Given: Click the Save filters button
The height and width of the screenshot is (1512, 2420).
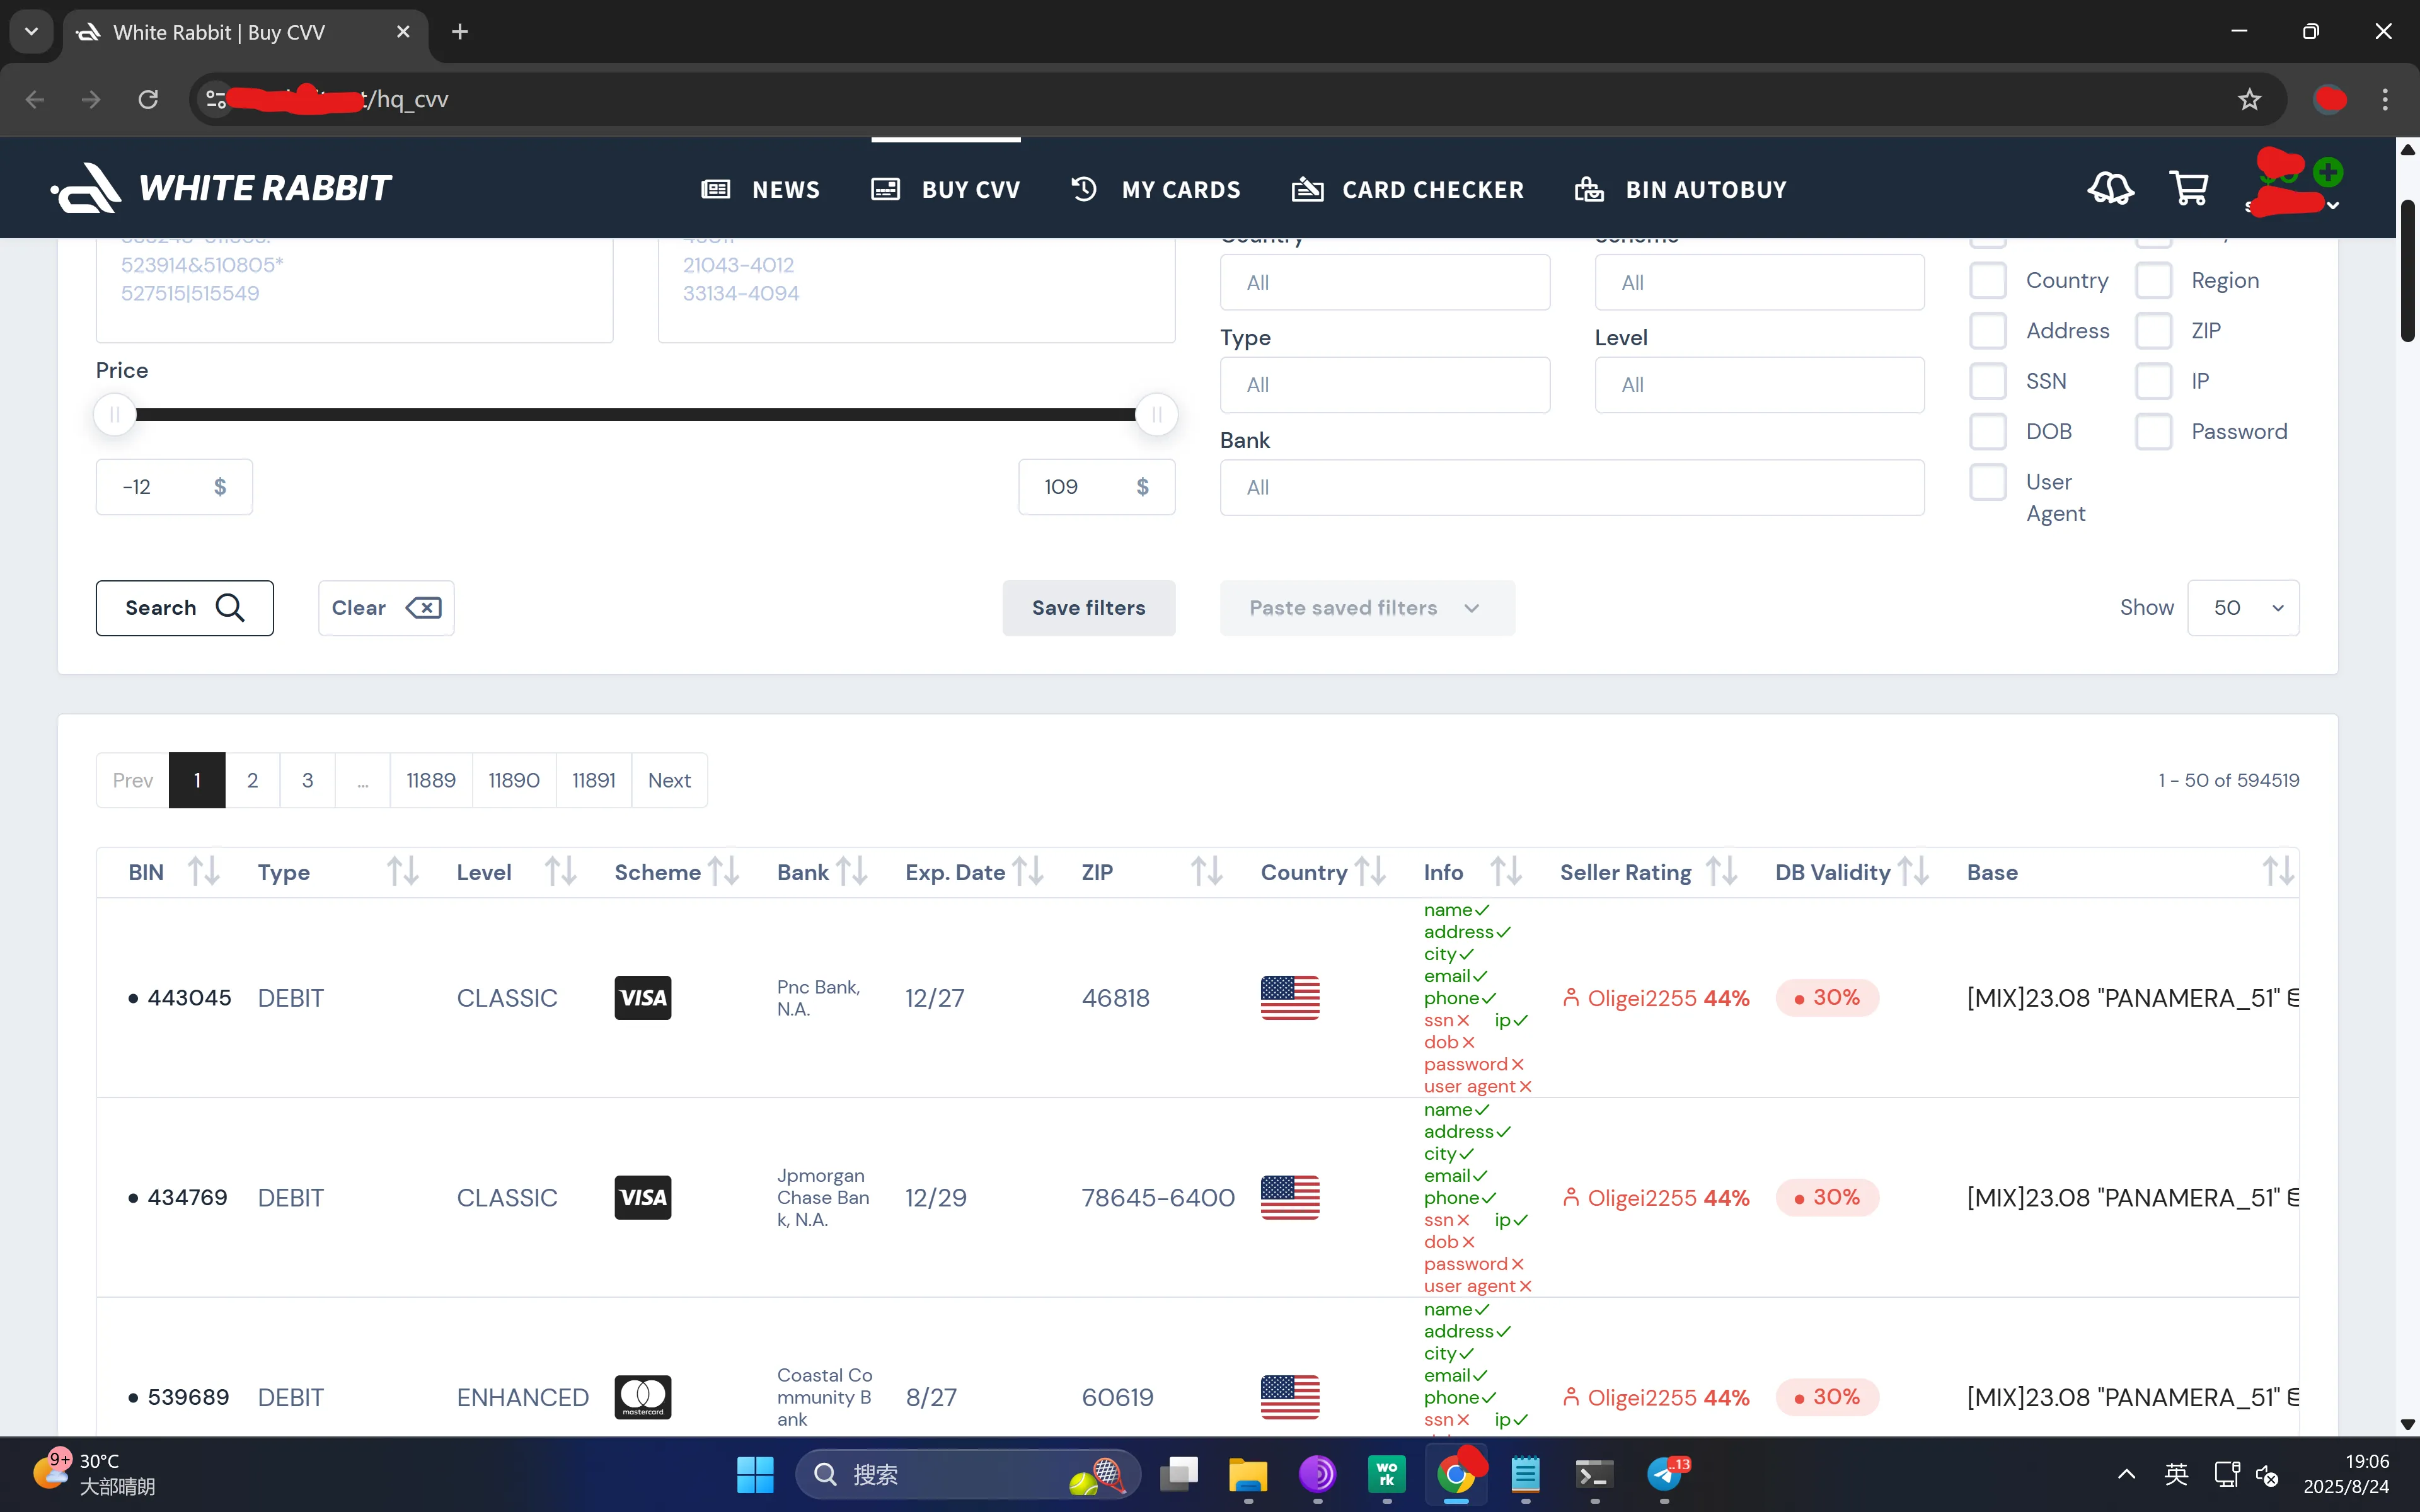Looking at the screenshot, I should (x=1089, y=608).
